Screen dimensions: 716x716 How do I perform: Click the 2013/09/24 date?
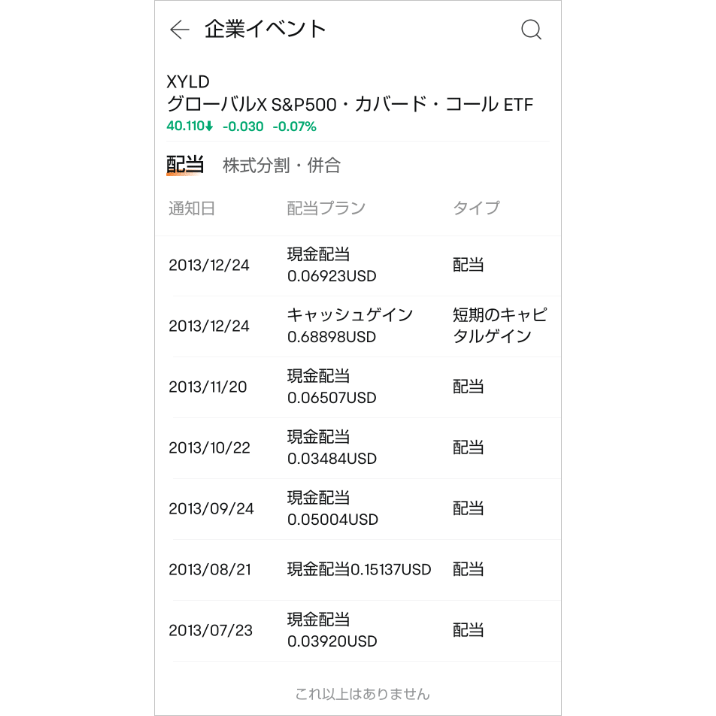[211, 508]
